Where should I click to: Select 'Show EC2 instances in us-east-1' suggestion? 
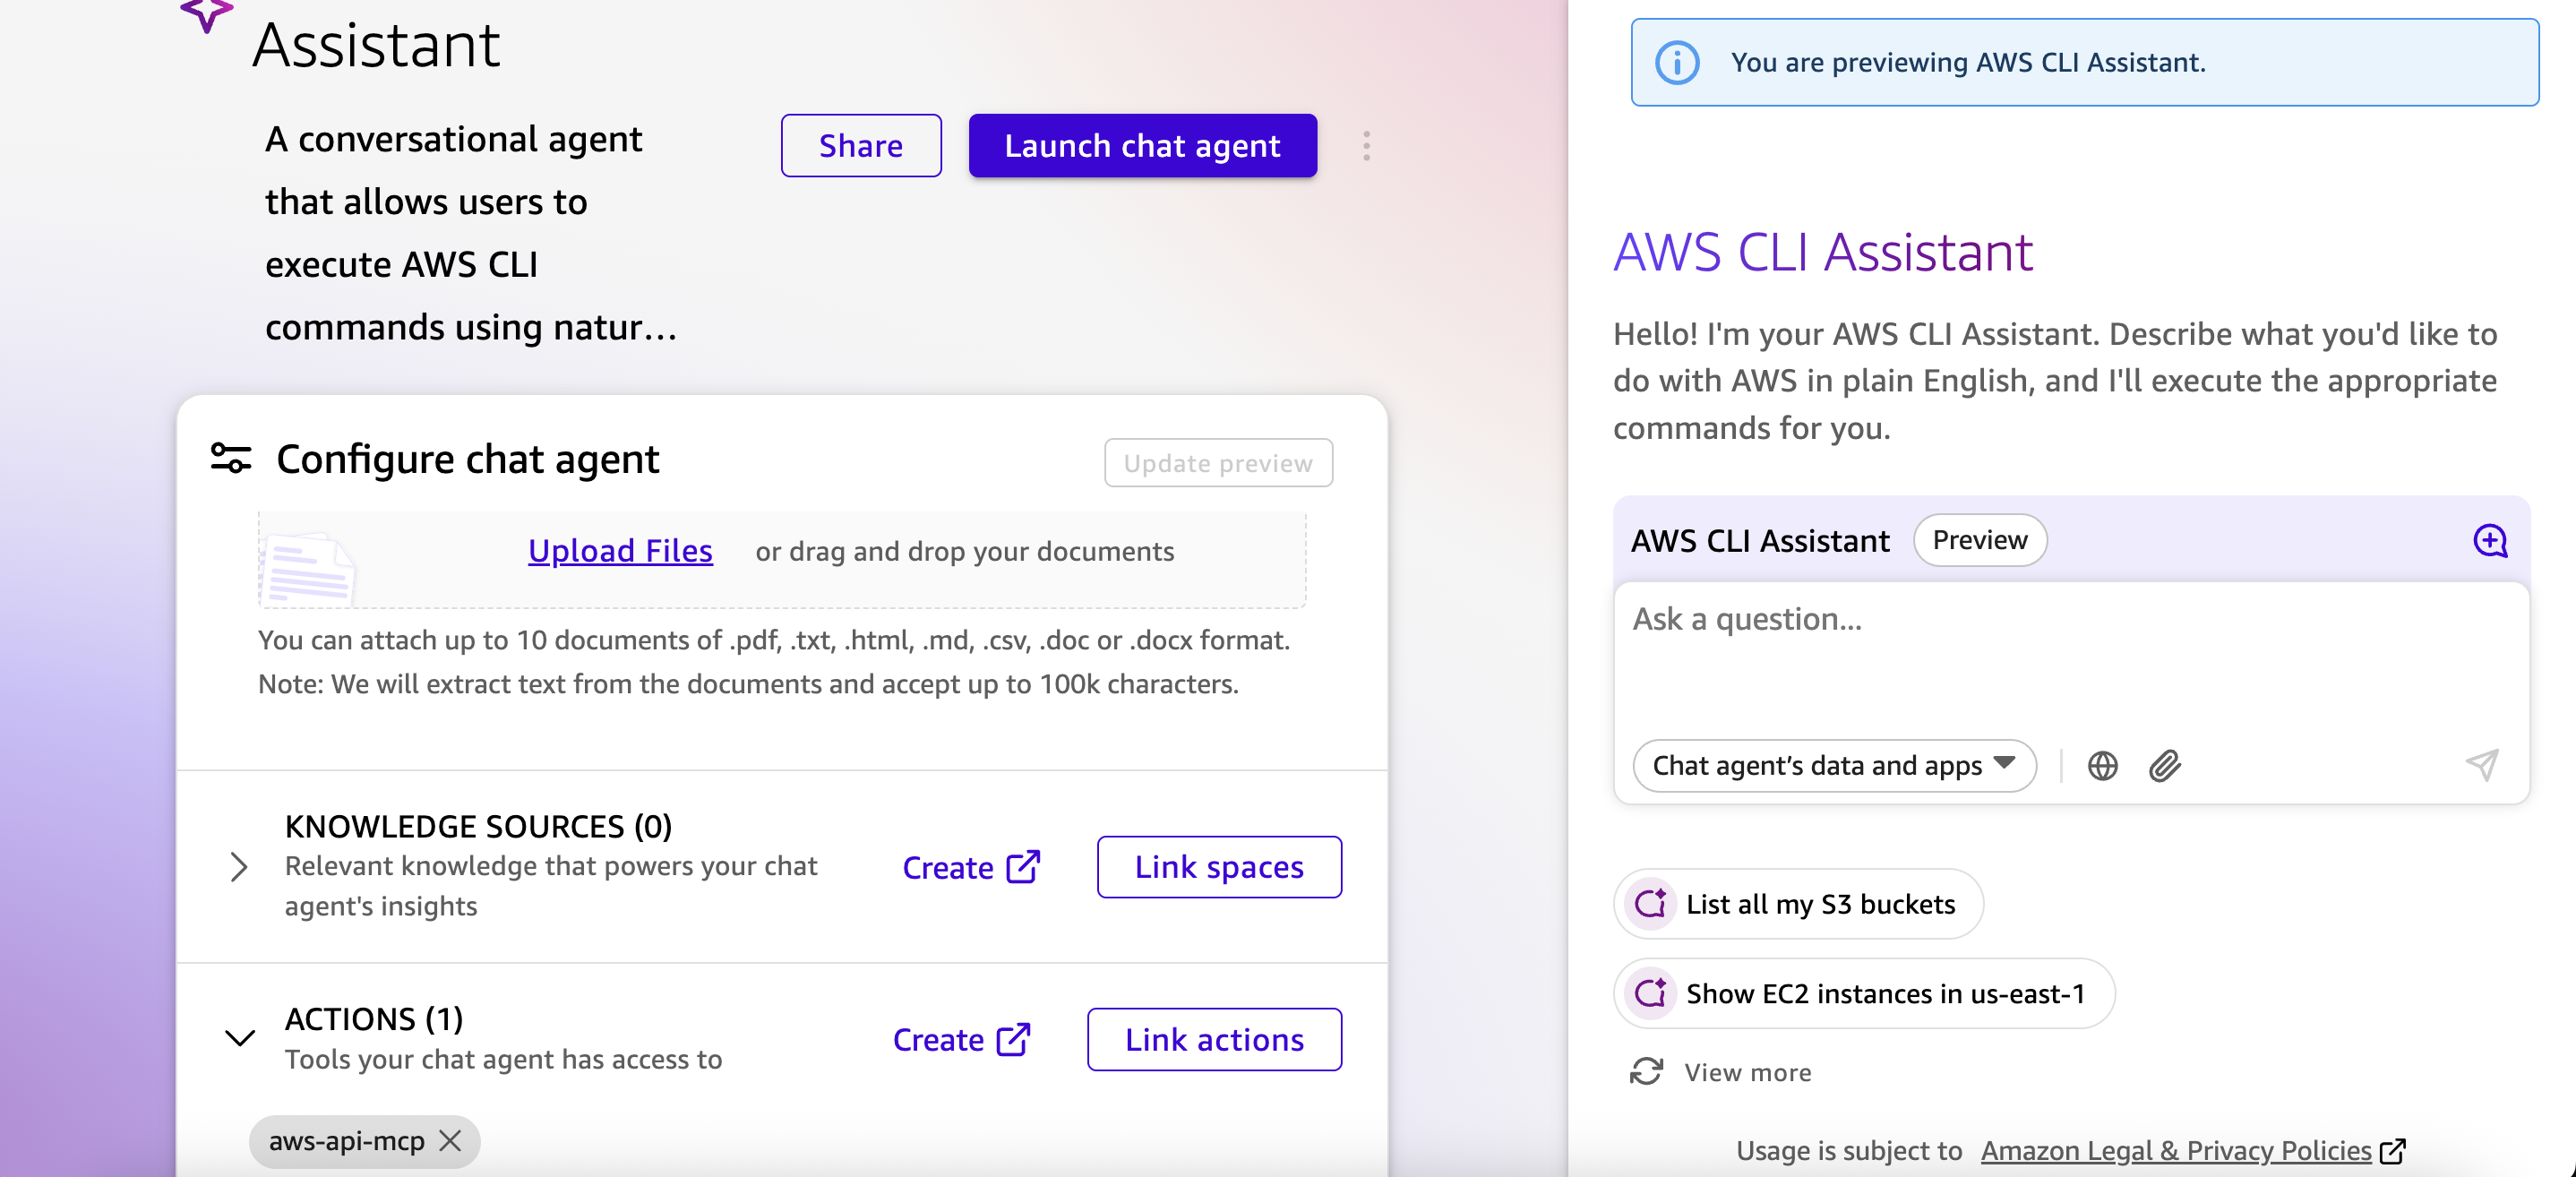pyautogui.click(x=1863, y=994)
